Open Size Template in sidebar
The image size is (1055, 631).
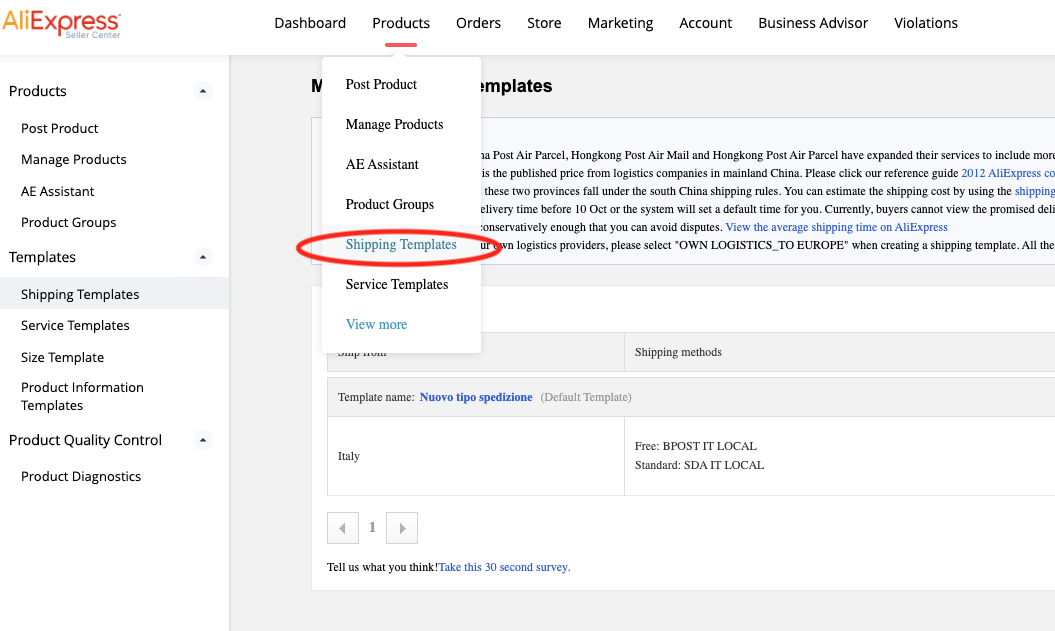(62, 357)
